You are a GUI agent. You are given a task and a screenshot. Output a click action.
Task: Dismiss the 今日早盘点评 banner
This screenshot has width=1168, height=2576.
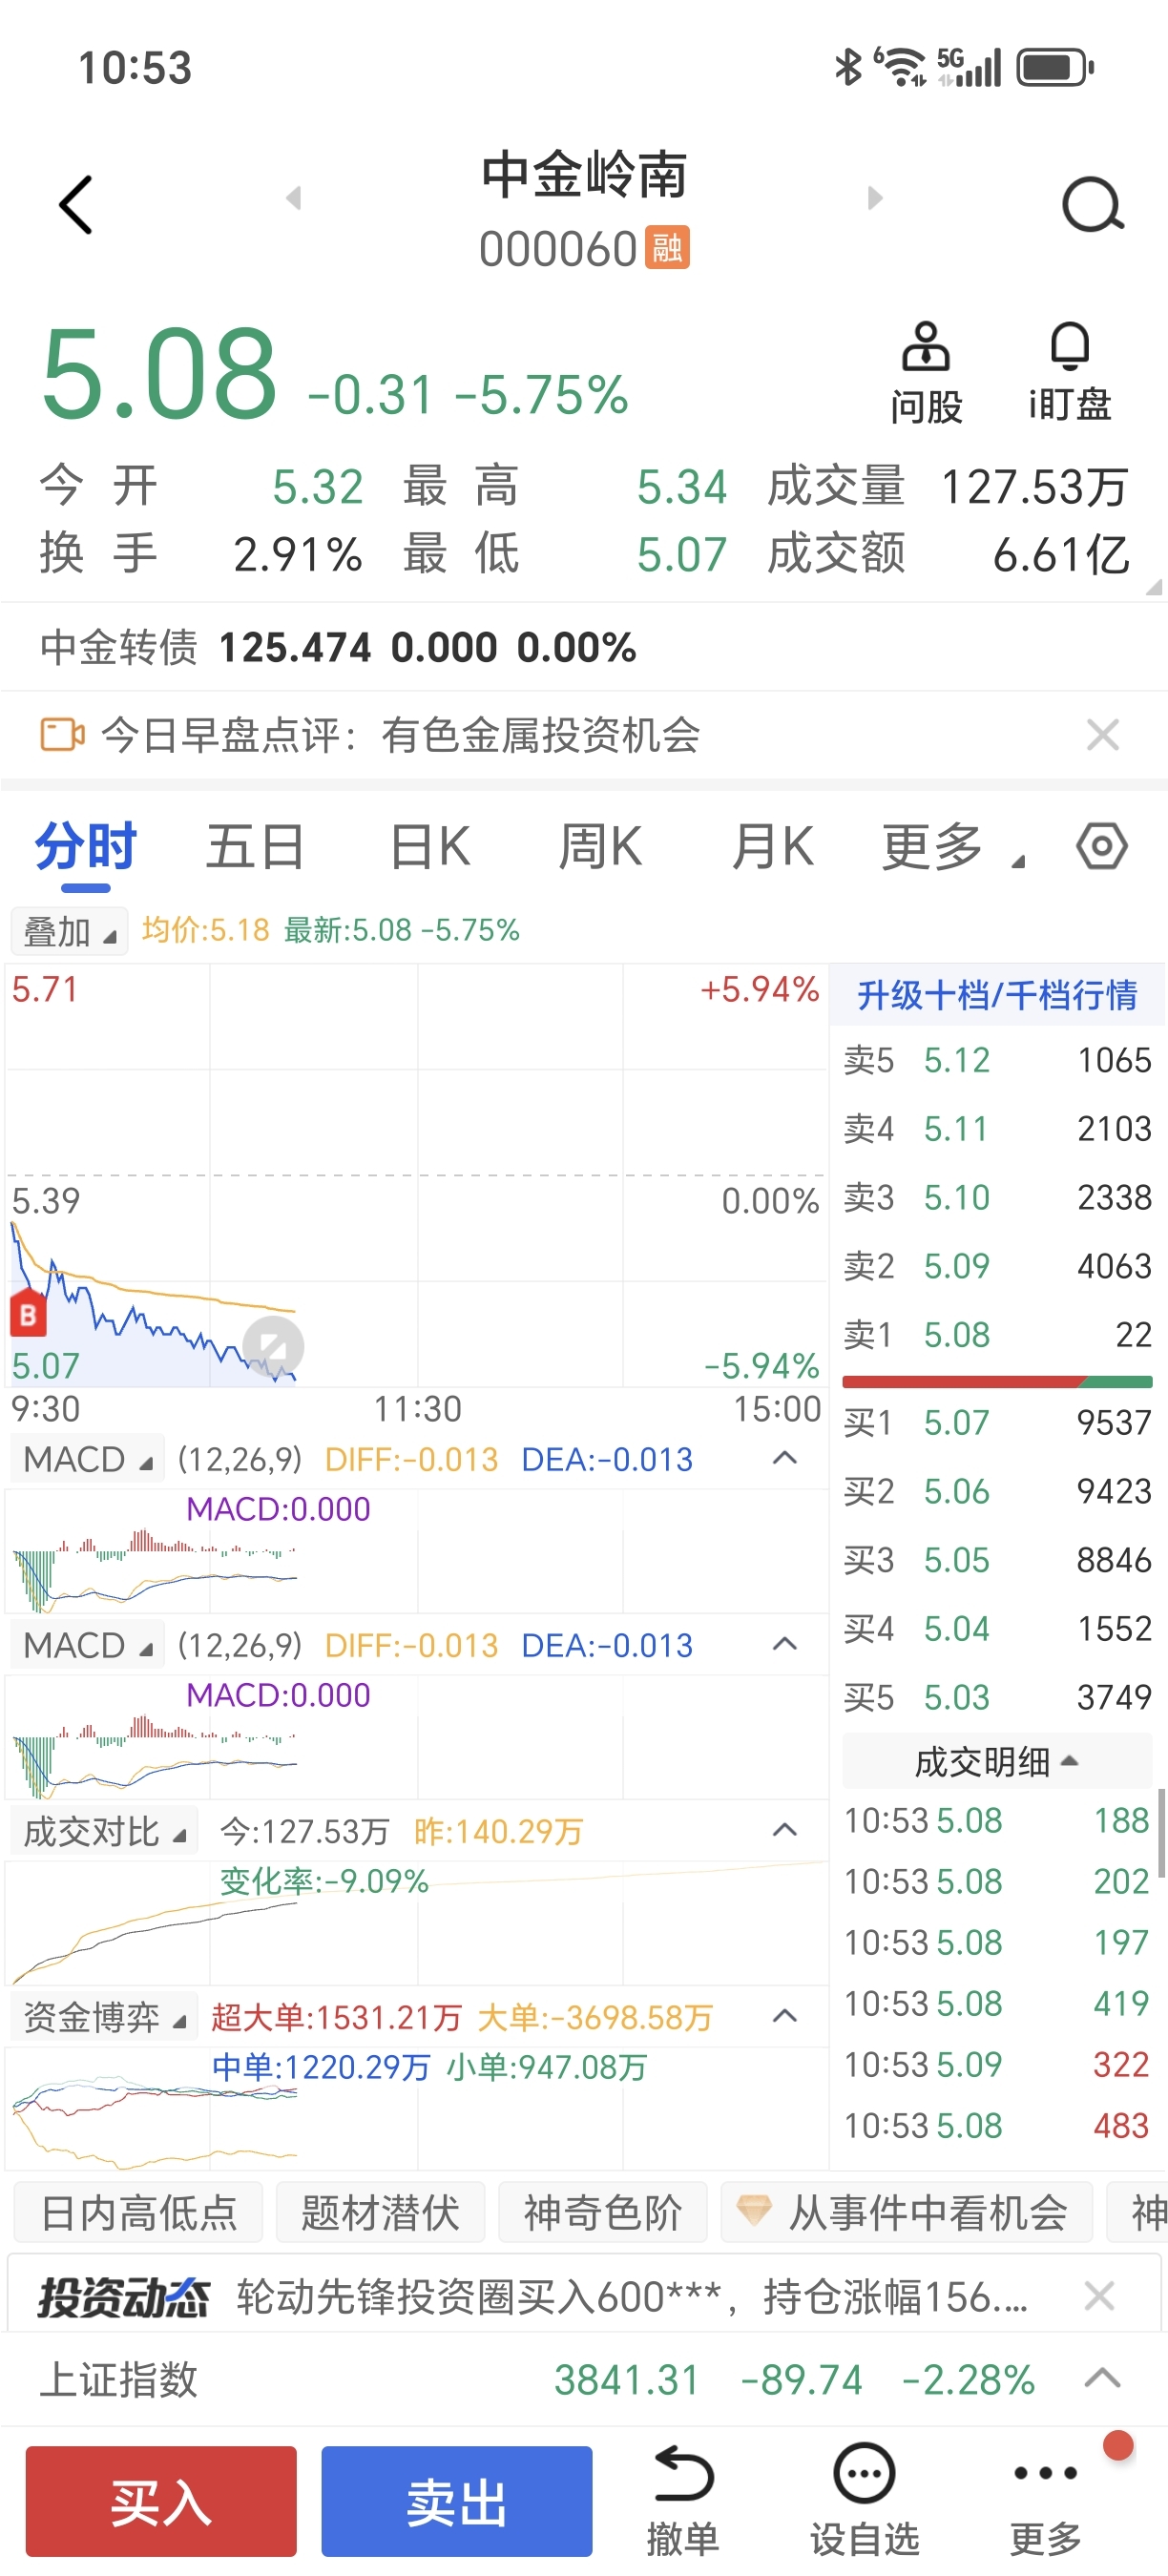[x=1103, y=735]
